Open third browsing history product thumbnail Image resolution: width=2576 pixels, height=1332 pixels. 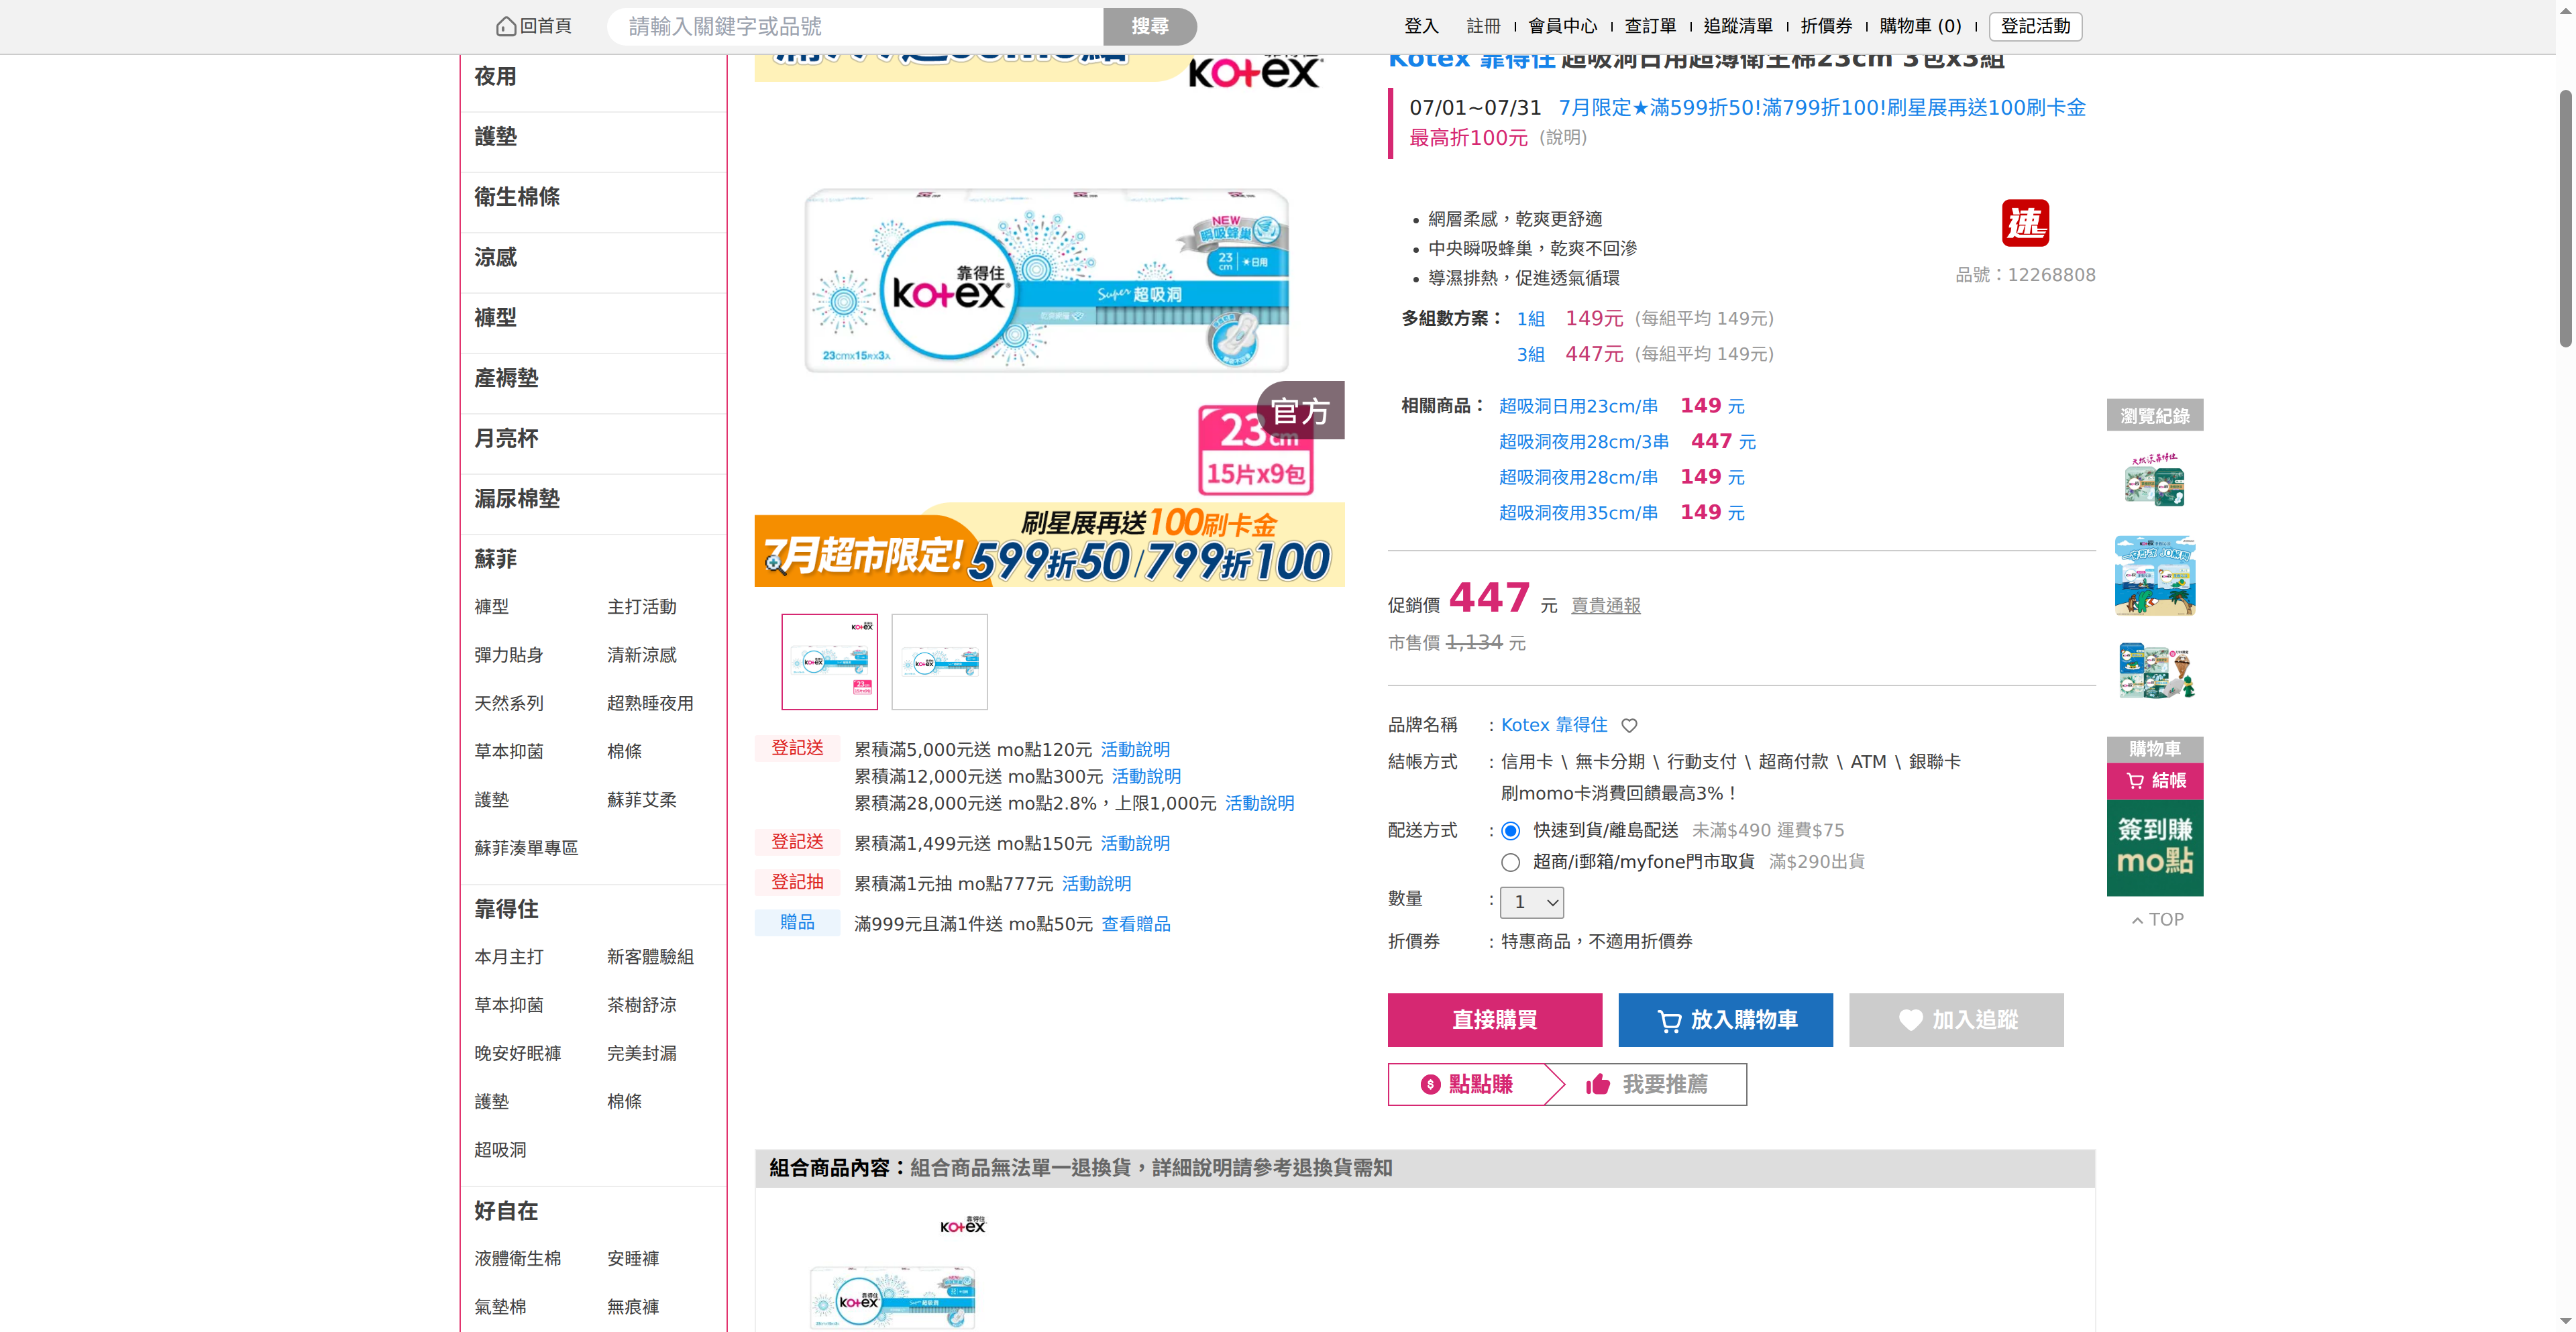point(2155,670)
